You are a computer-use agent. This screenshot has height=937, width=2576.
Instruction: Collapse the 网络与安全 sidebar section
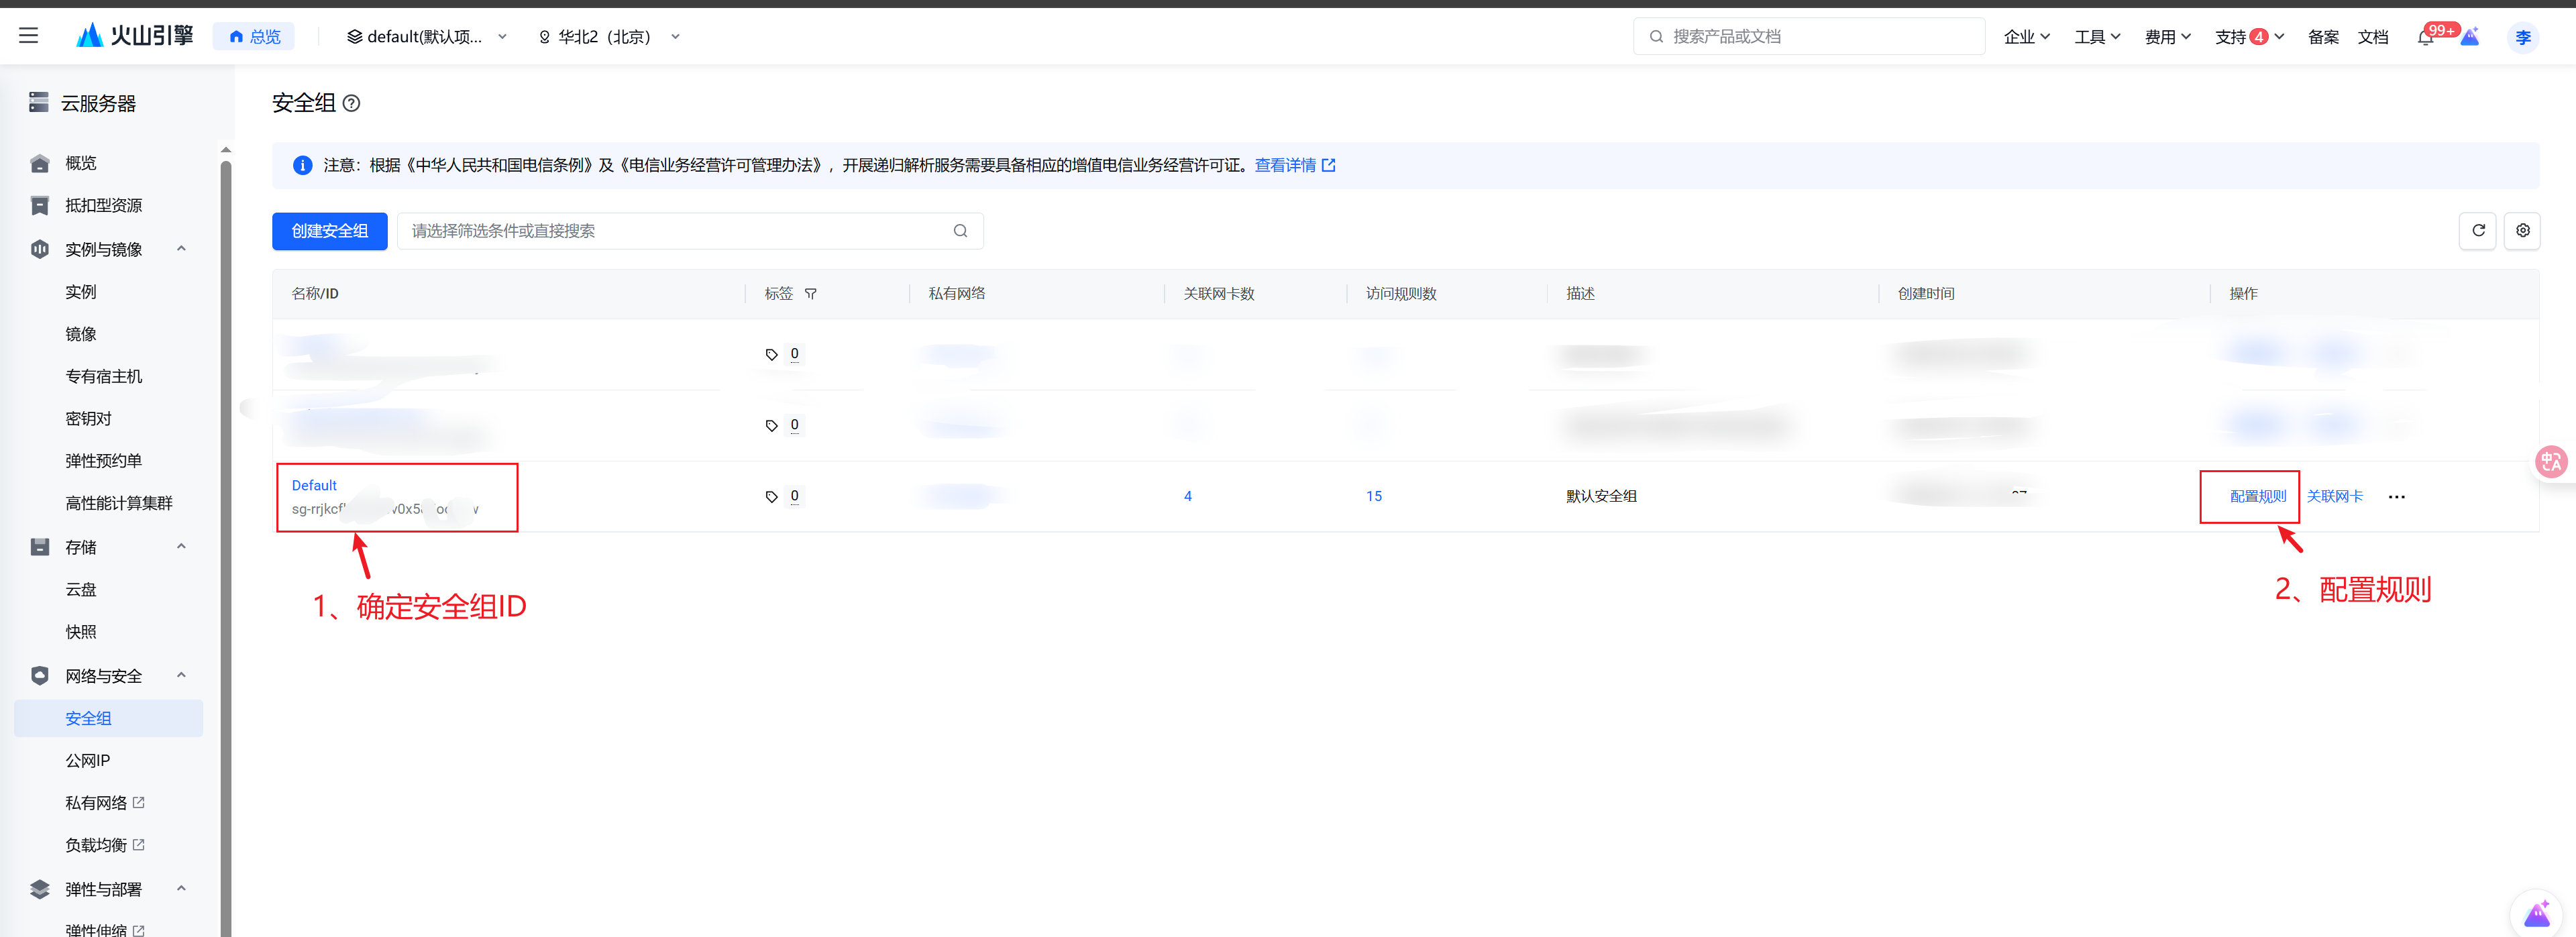tap(181, 676)
